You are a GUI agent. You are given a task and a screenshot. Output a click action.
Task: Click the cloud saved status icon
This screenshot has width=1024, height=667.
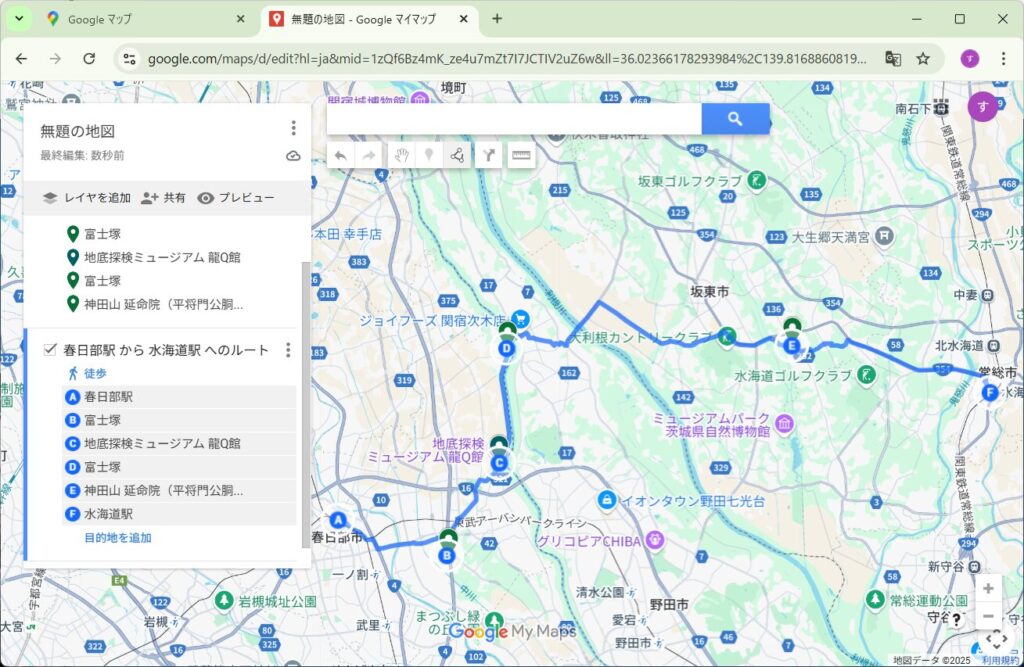coord(293,155)
